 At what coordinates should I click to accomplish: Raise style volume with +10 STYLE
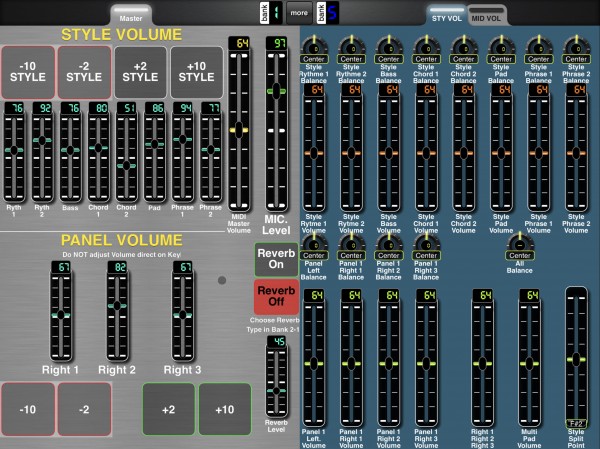tap(196, 72)
